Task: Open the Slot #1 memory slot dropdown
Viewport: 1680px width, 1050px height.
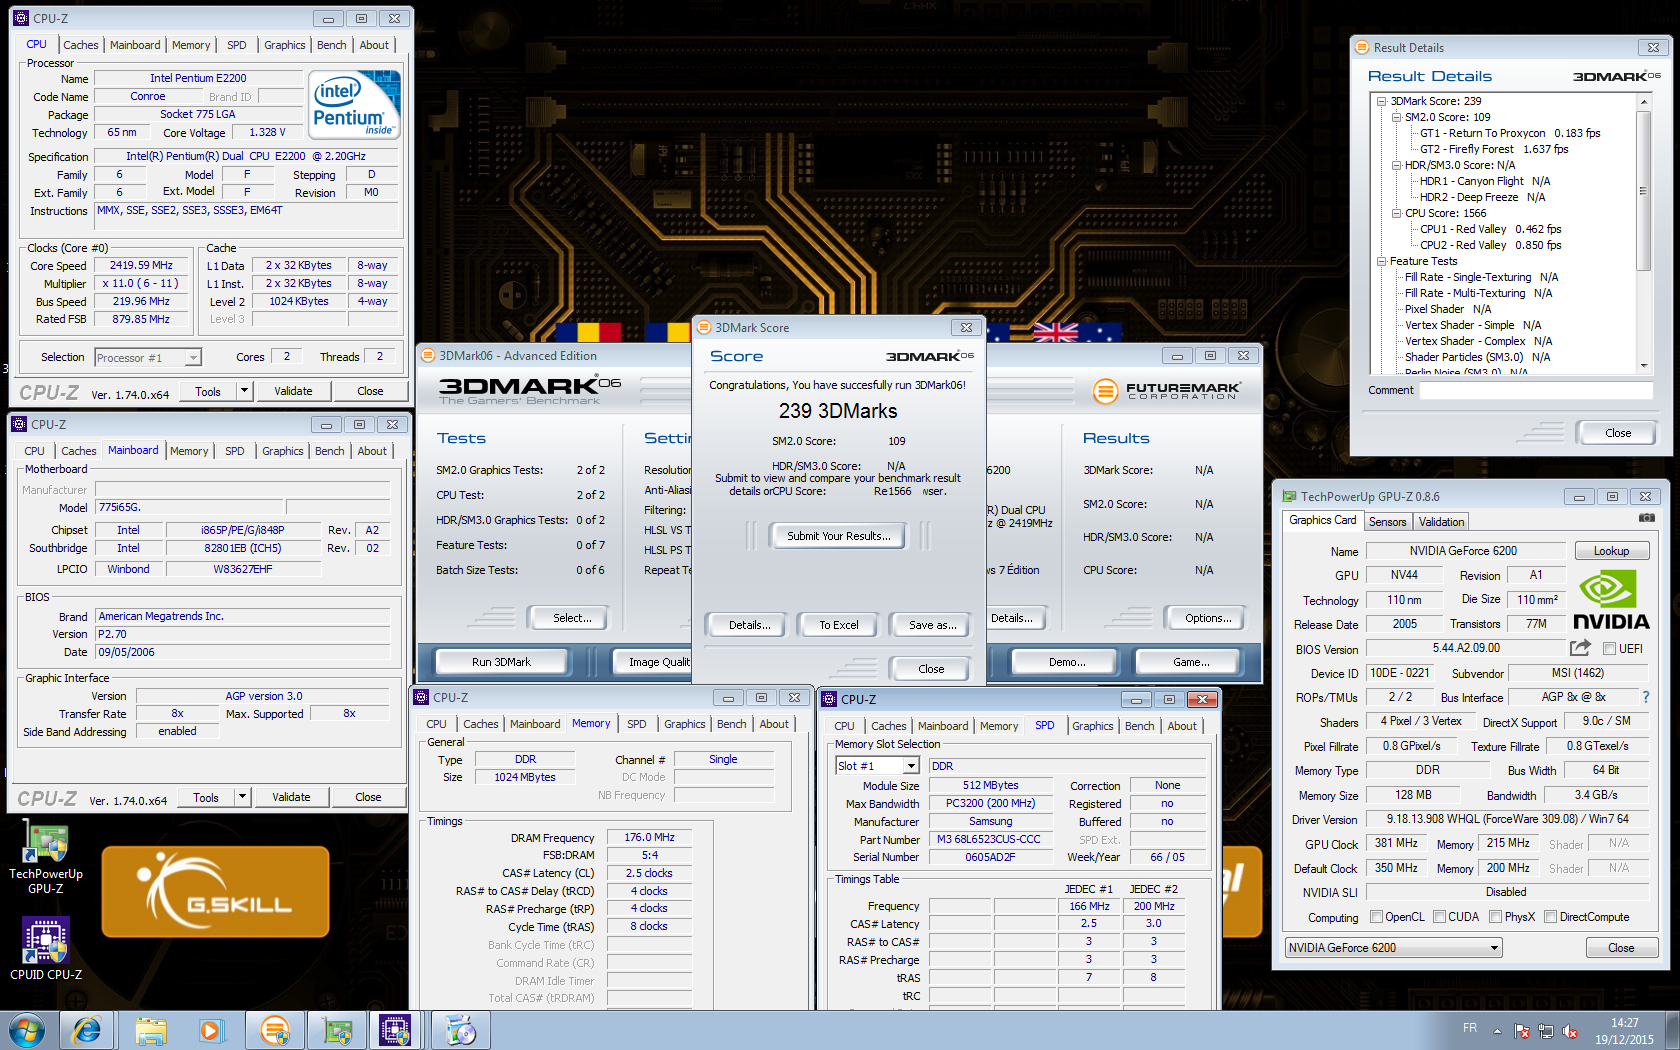Action: tap(877, 766)
